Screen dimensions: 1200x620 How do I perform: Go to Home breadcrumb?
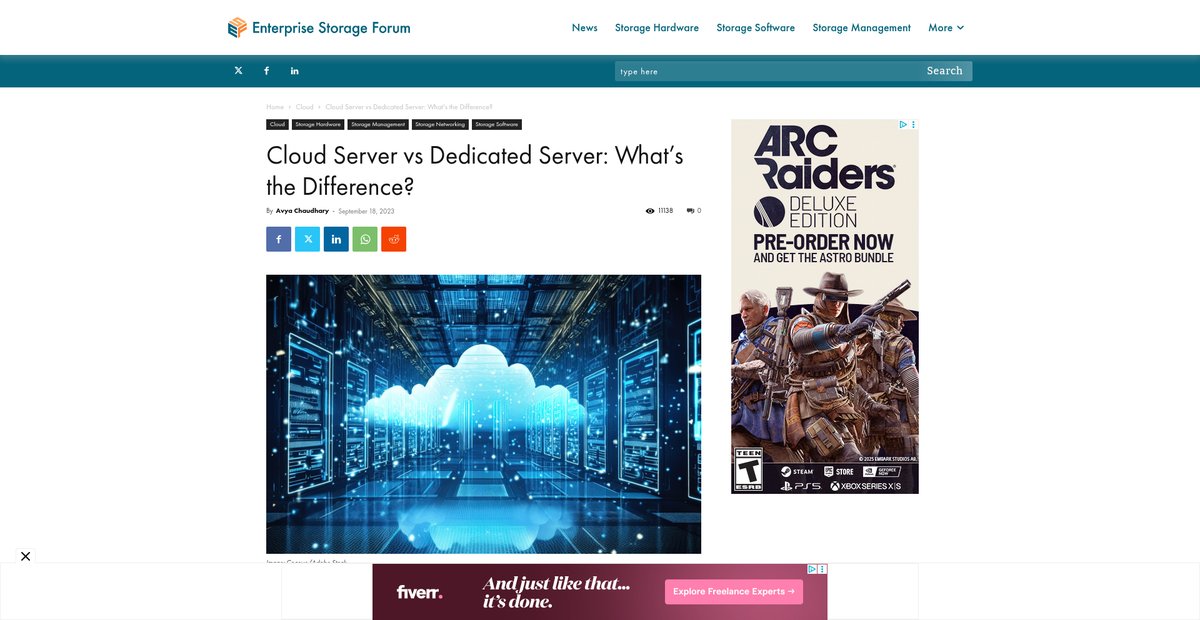click(275, 107)
